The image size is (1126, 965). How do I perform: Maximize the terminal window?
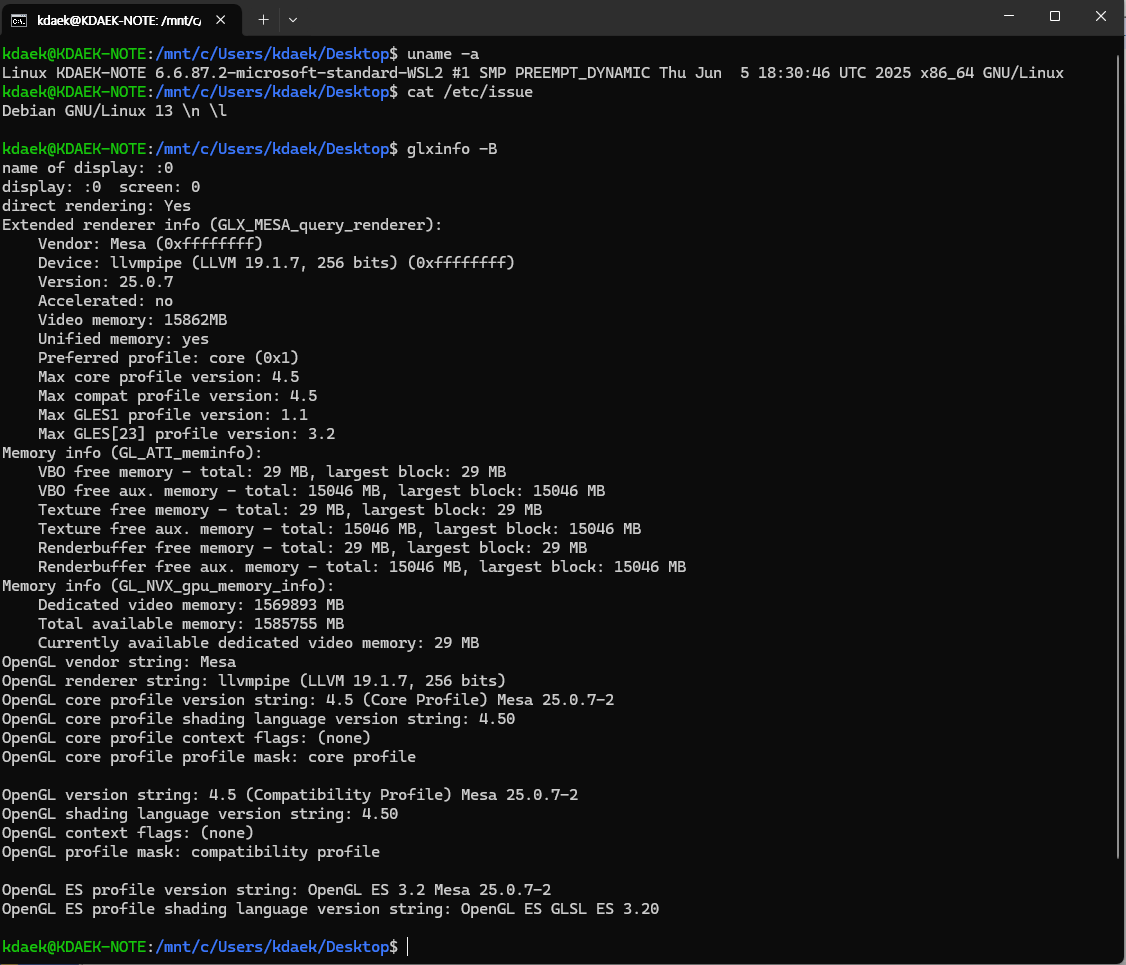(1055, 16)
